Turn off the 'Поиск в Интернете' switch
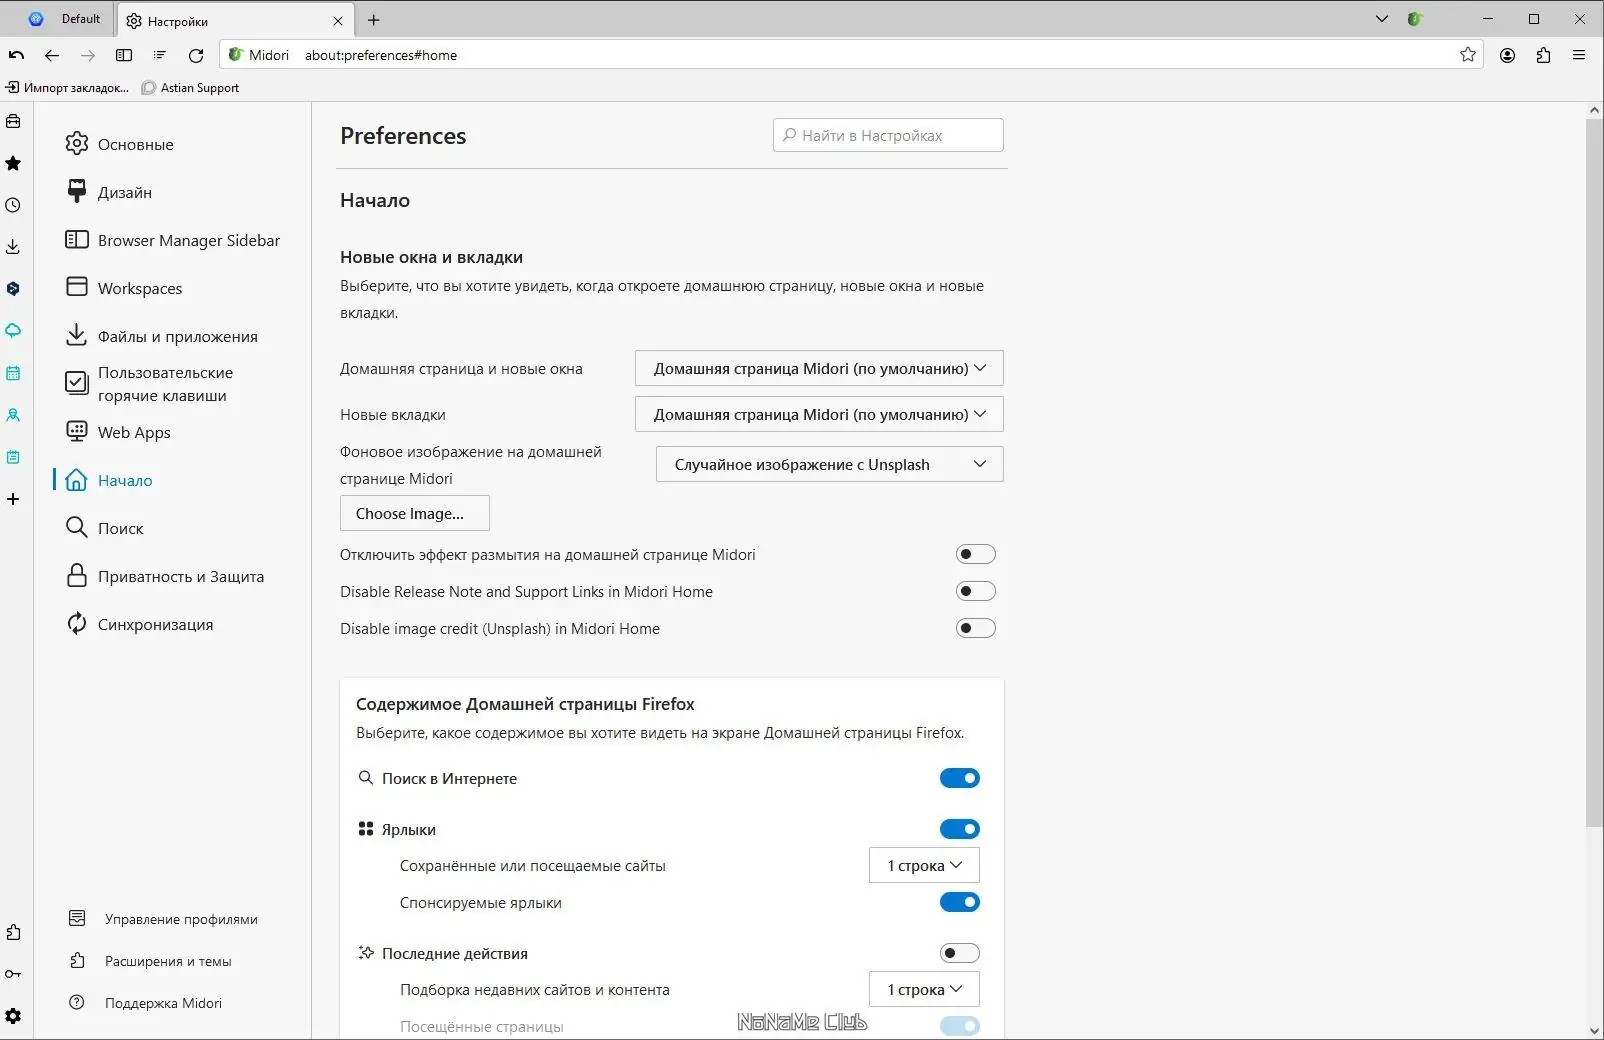This screenshot has height=1040, width=1604. pyautogui.click(x=960, y=778)
